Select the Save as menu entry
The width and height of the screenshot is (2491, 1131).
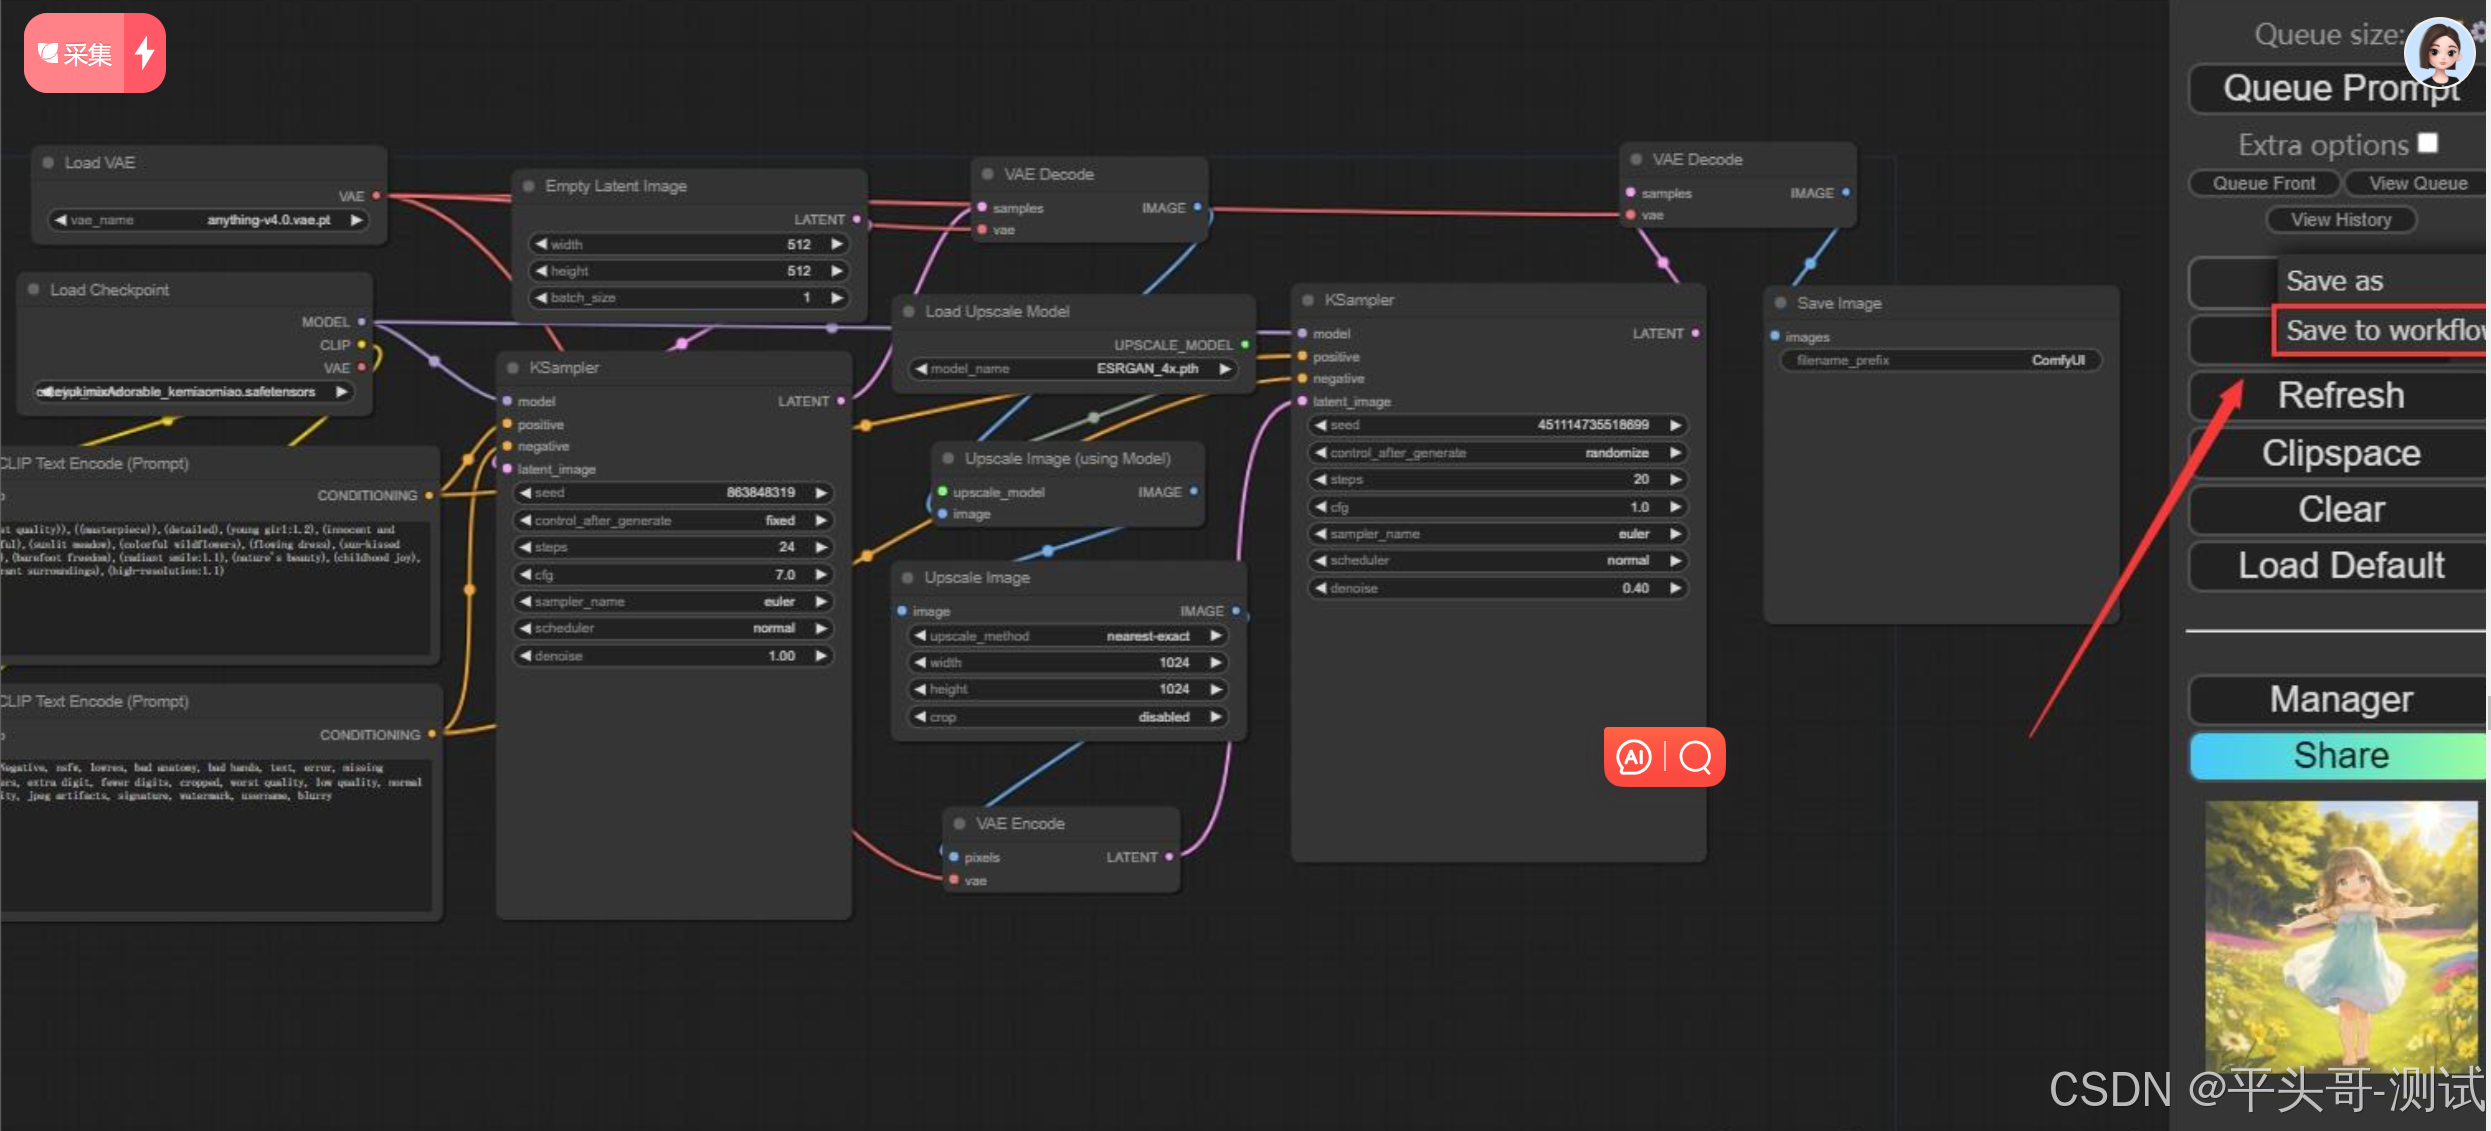(x=2335, y=281)
